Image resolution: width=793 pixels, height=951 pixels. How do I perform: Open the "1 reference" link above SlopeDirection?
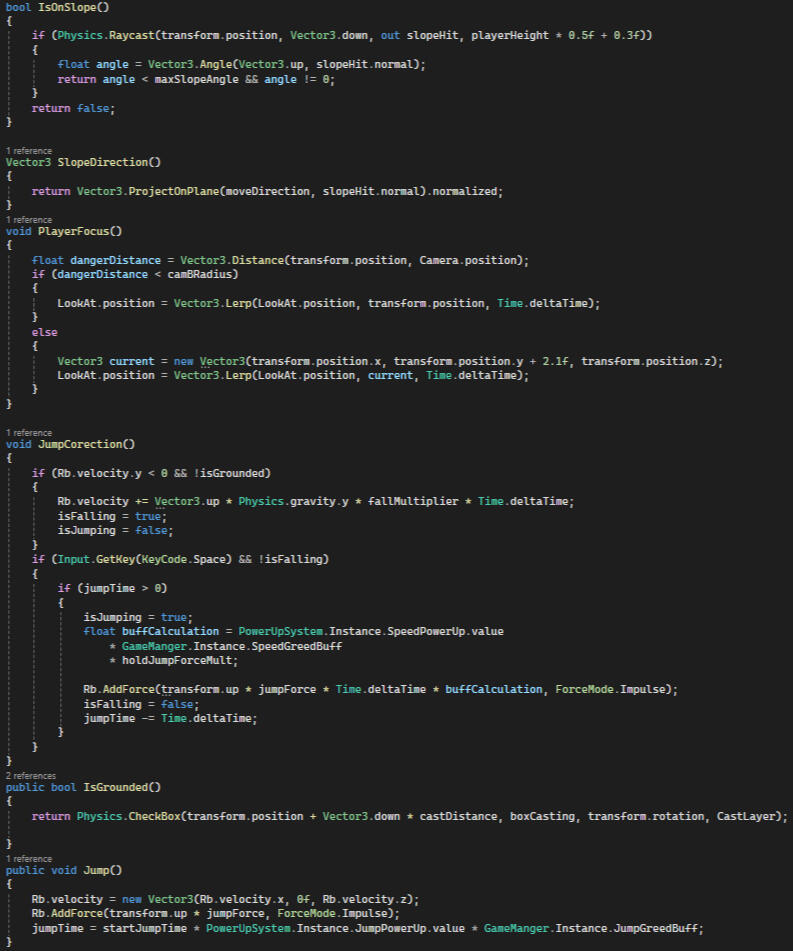pos(29,151)
